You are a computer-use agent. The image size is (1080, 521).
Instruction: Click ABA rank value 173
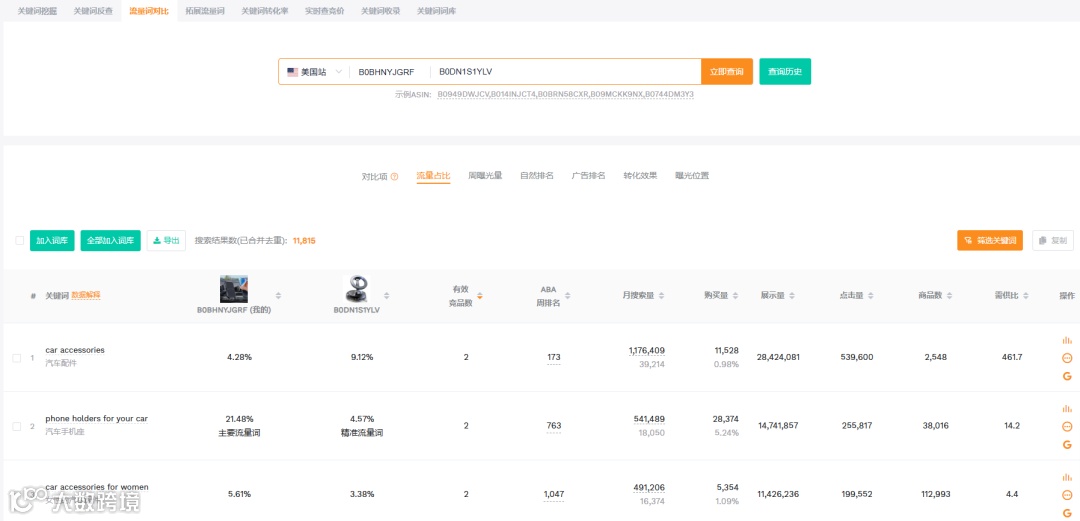(554, 357)
